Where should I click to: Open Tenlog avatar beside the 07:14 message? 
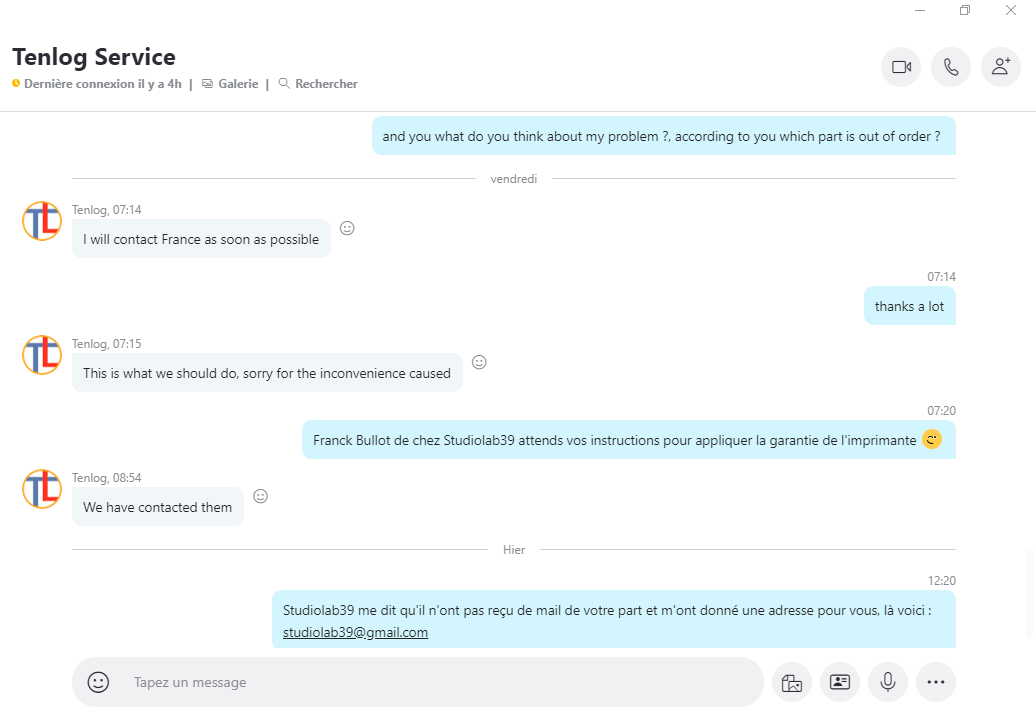[42, 221]
